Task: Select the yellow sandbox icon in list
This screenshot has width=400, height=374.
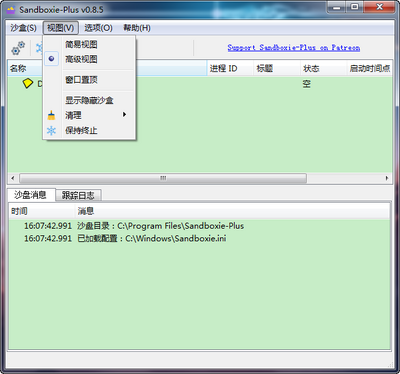Action: (x=28, y=83)
